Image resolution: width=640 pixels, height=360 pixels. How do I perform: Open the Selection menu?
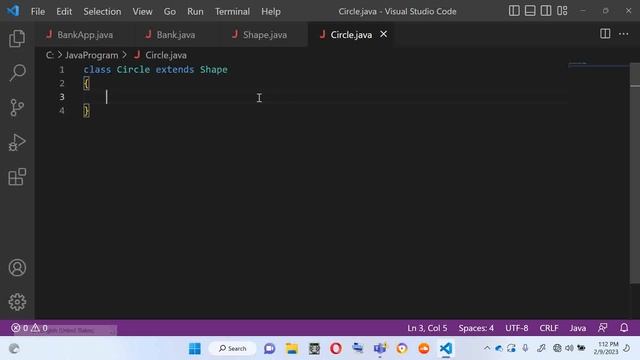pyautogui.click(x=102, y=11)
